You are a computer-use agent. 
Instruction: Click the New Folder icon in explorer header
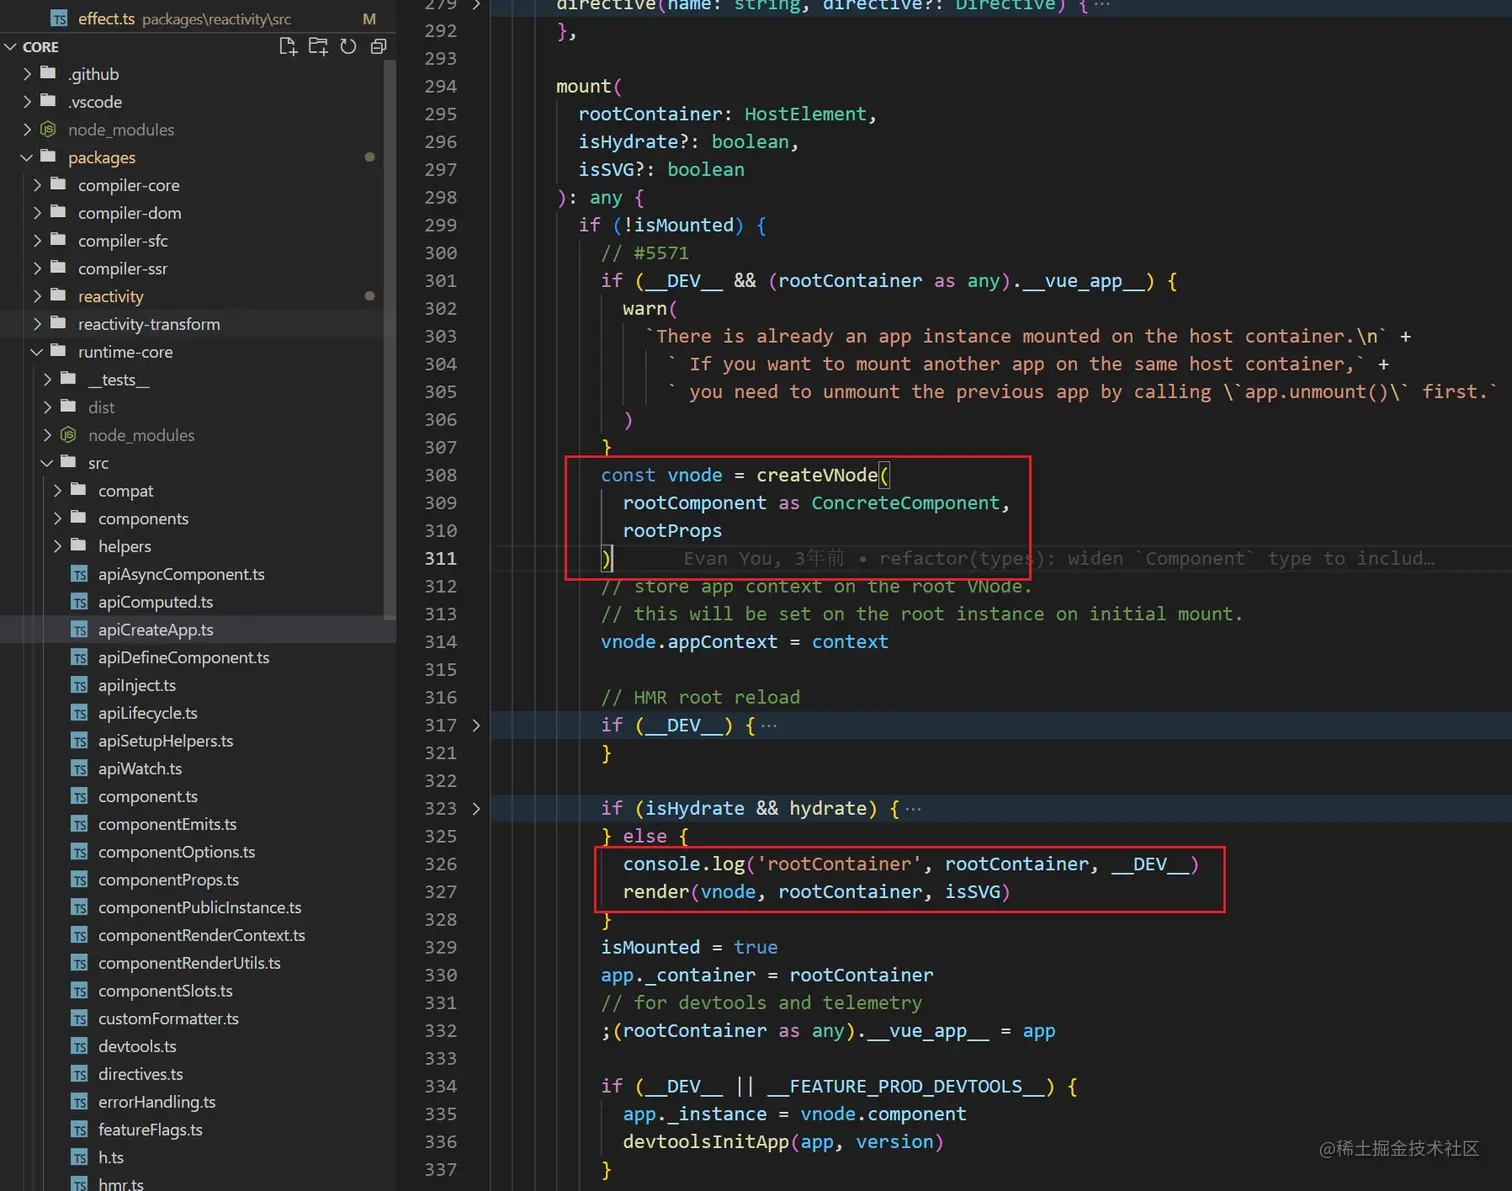click(x=318, y=46)
